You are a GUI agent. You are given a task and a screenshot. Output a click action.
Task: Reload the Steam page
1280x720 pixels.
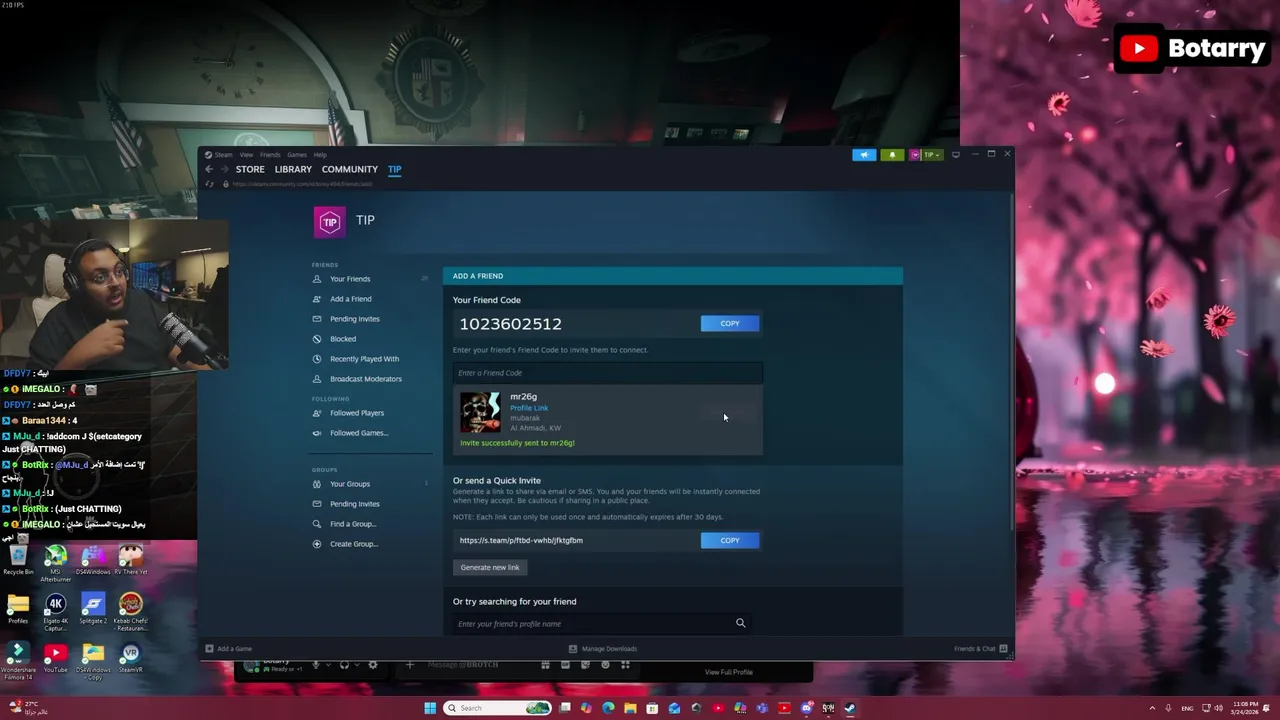pos(210,184)
